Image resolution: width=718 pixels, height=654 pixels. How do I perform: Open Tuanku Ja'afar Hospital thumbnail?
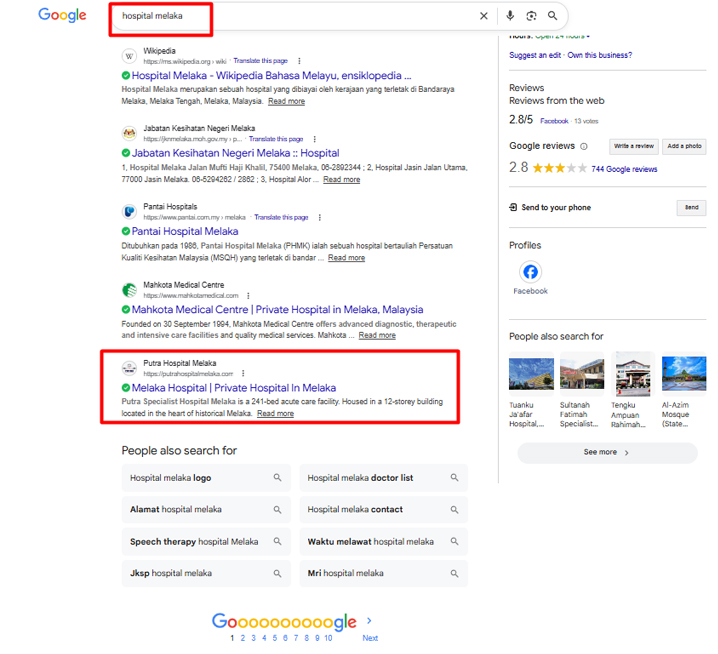point(531,374)
